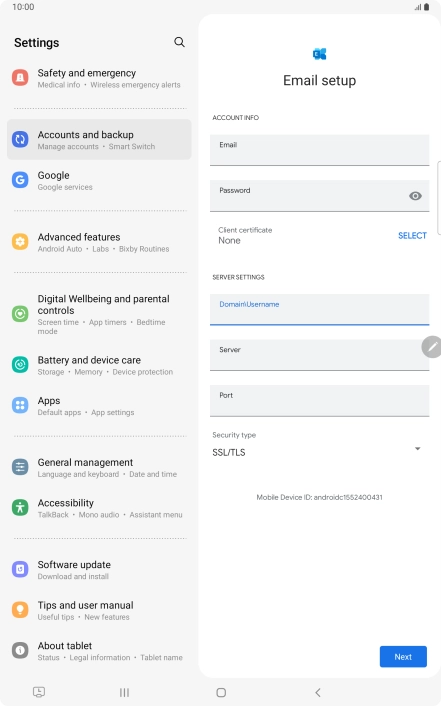The image size is (441, 706).
Task: Tap the Google G icon
Action: pos(20,180)
